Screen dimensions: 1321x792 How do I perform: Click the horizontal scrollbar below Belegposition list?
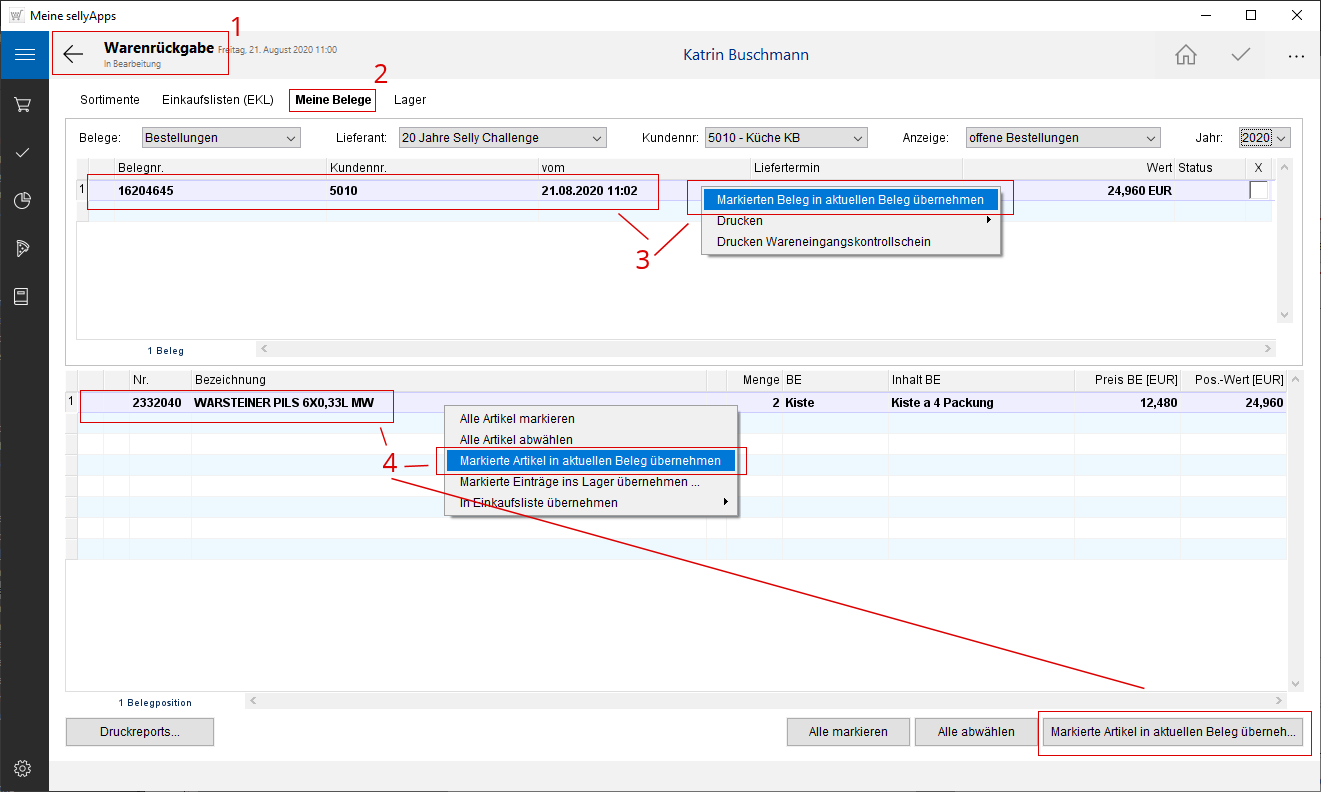[765, 701]
